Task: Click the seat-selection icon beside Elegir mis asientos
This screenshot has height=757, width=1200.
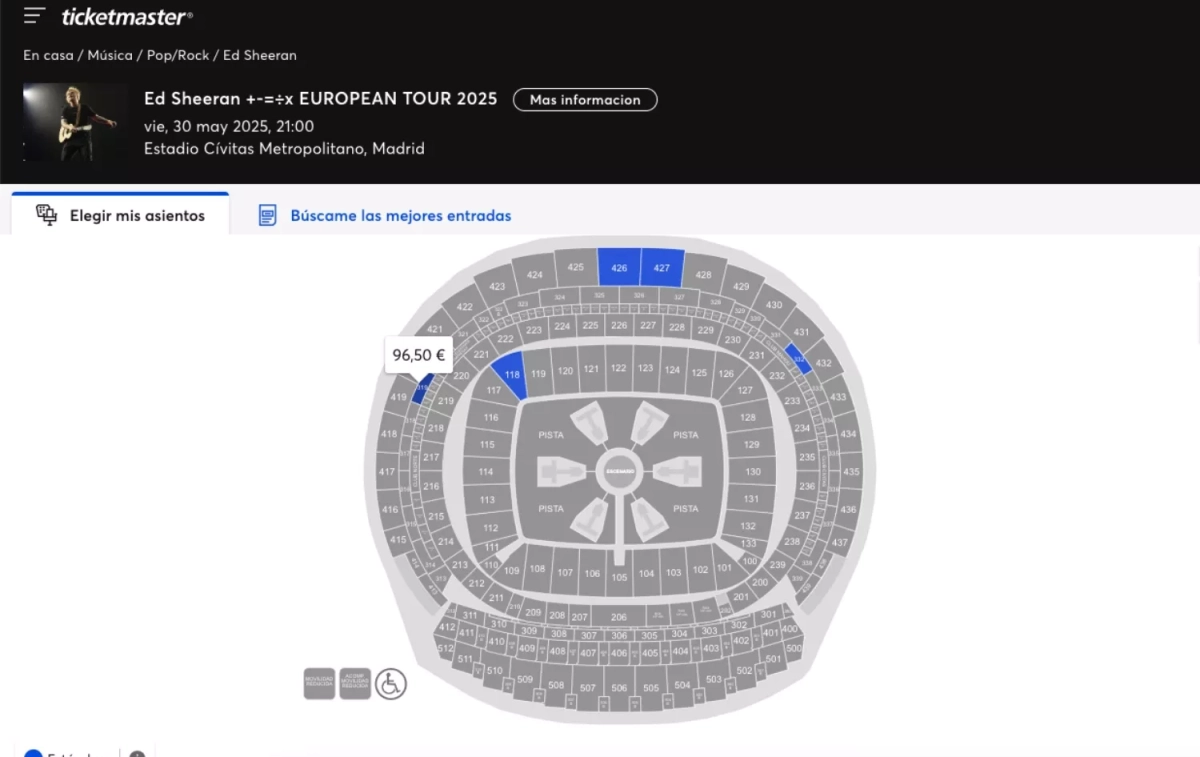Action: click(46, 215)
